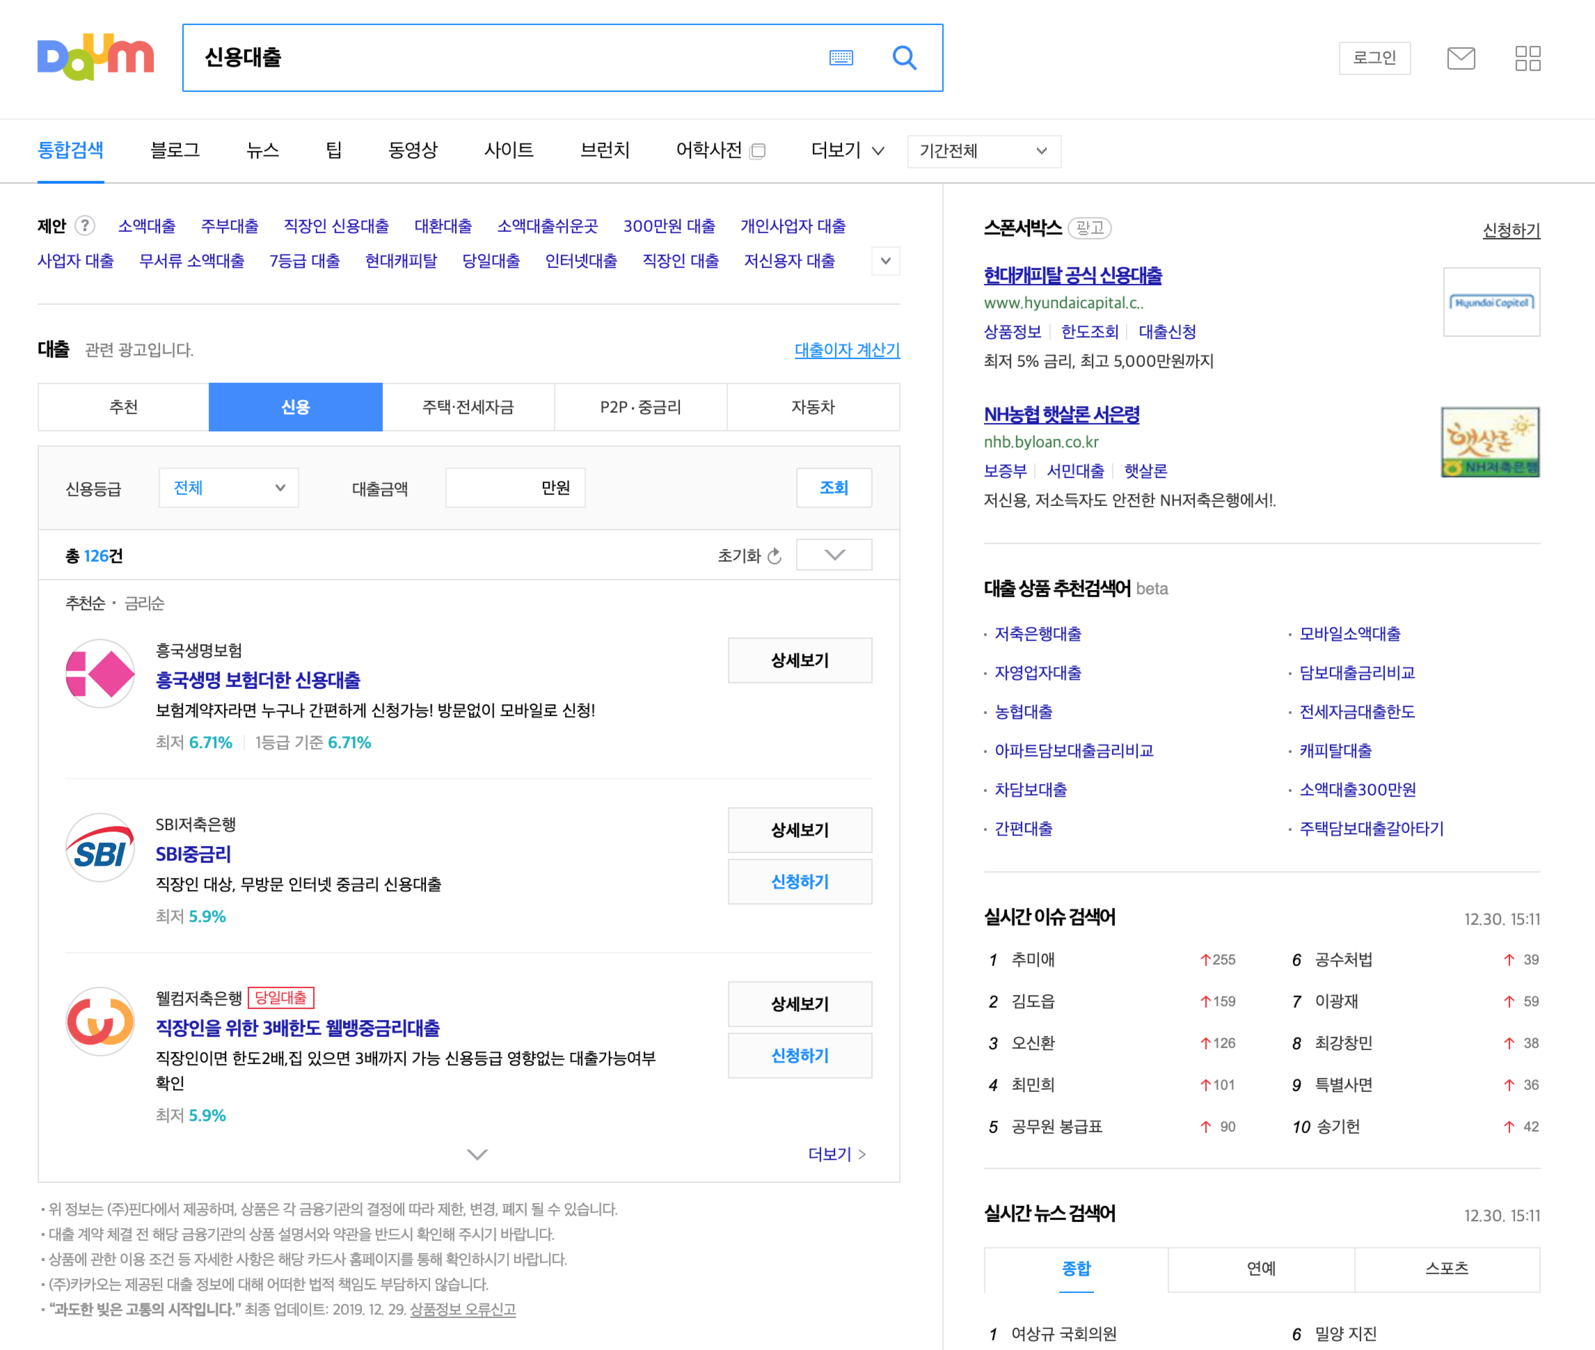Click the 햇살론 NH저축은행 ad thumbnail

click(x=1491, y=441)
